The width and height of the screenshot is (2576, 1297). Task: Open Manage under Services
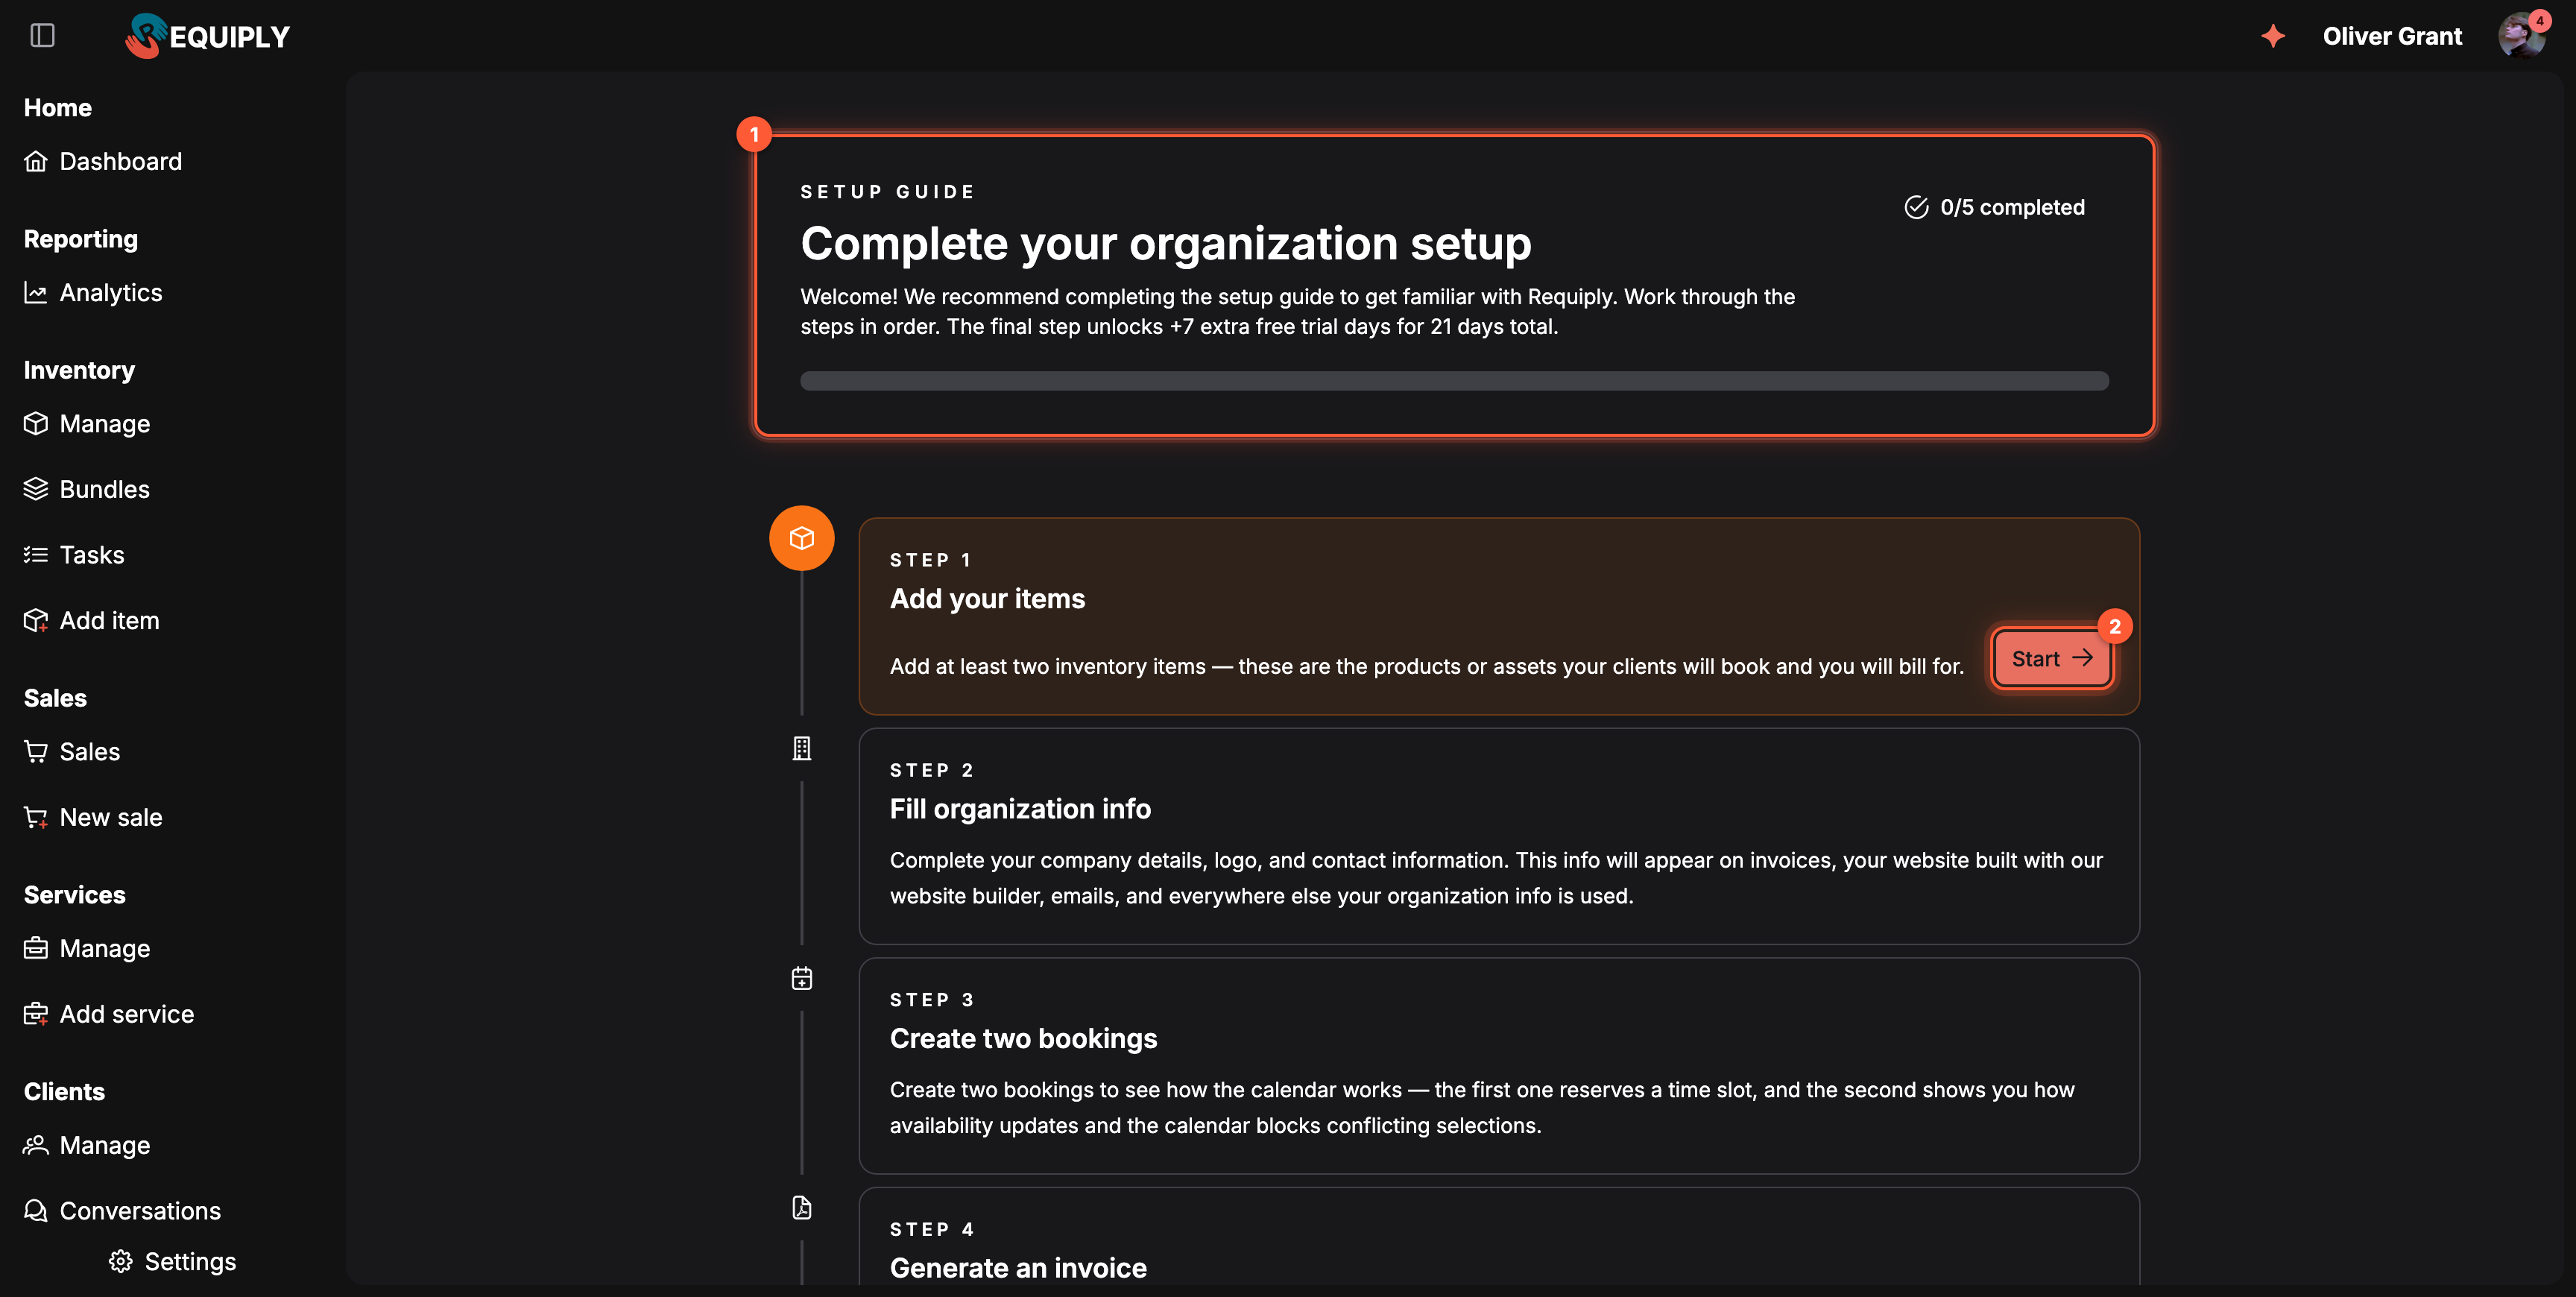[x=87, y=948]
